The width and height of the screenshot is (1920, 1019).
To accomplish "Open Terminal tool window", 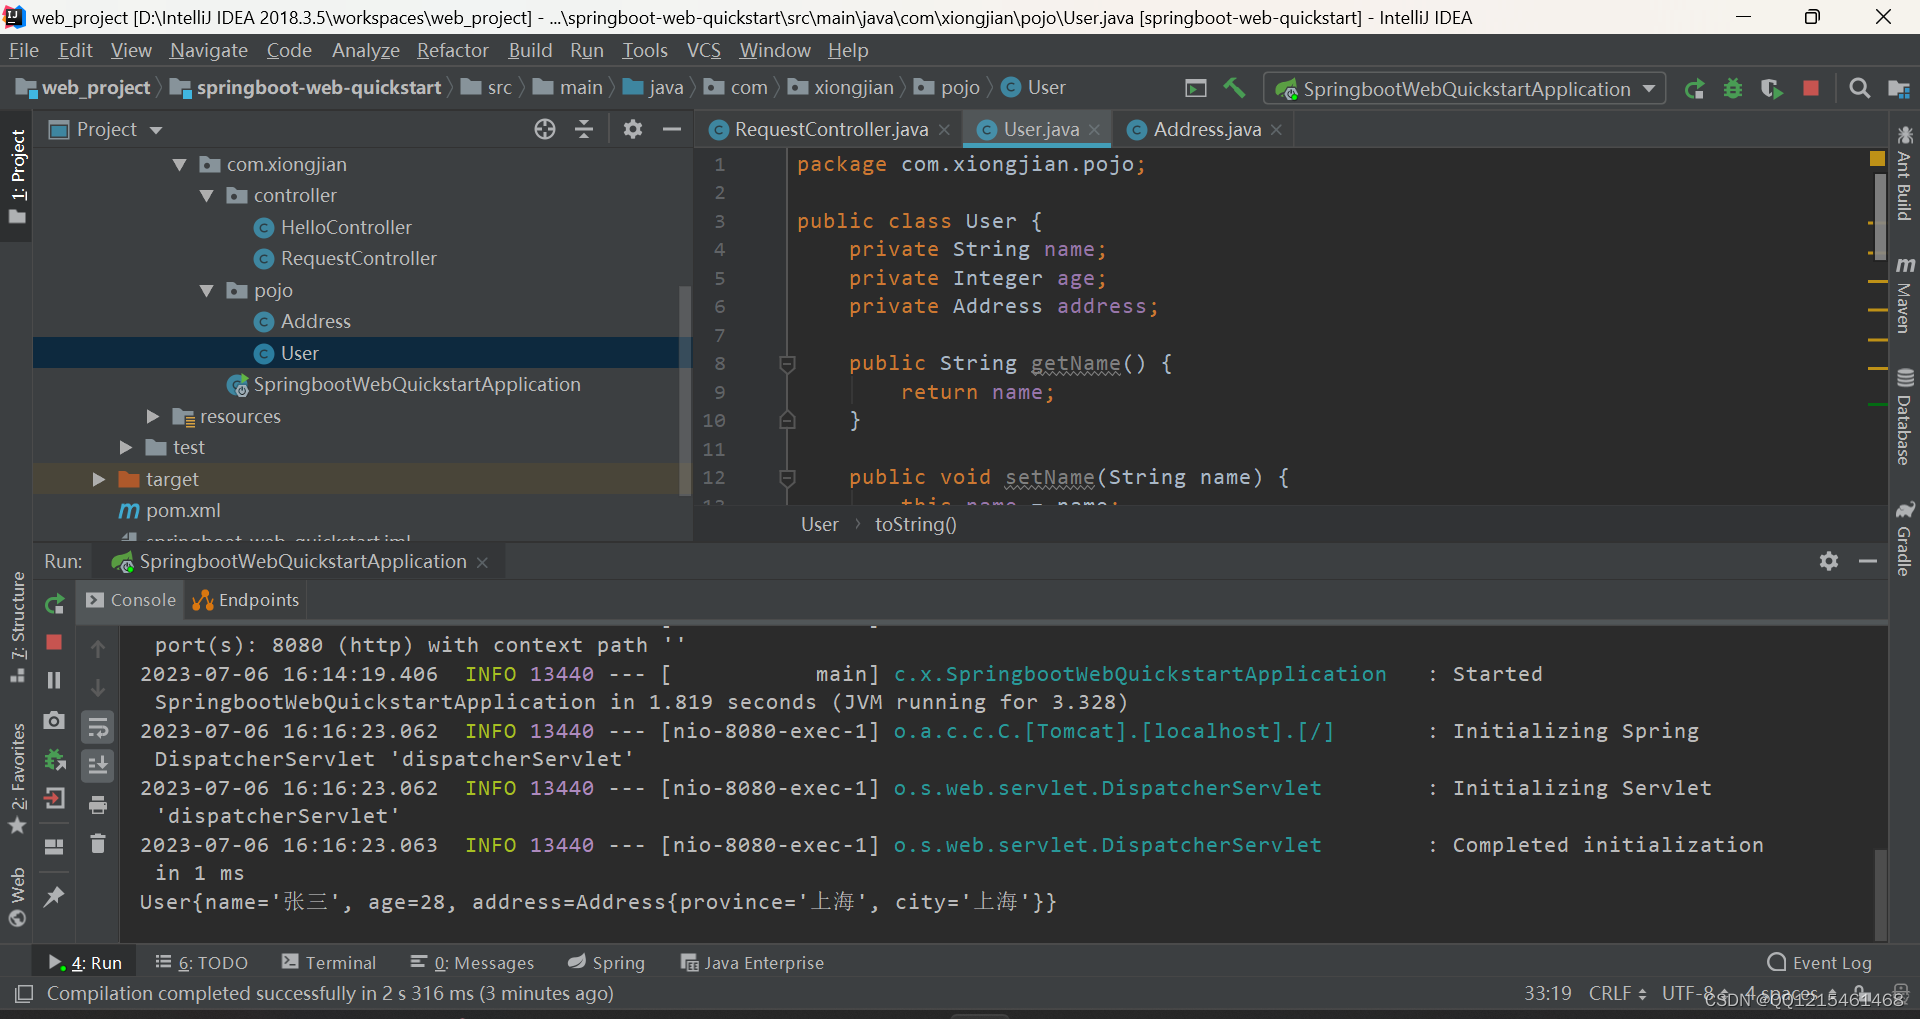I will coord(329,962).
